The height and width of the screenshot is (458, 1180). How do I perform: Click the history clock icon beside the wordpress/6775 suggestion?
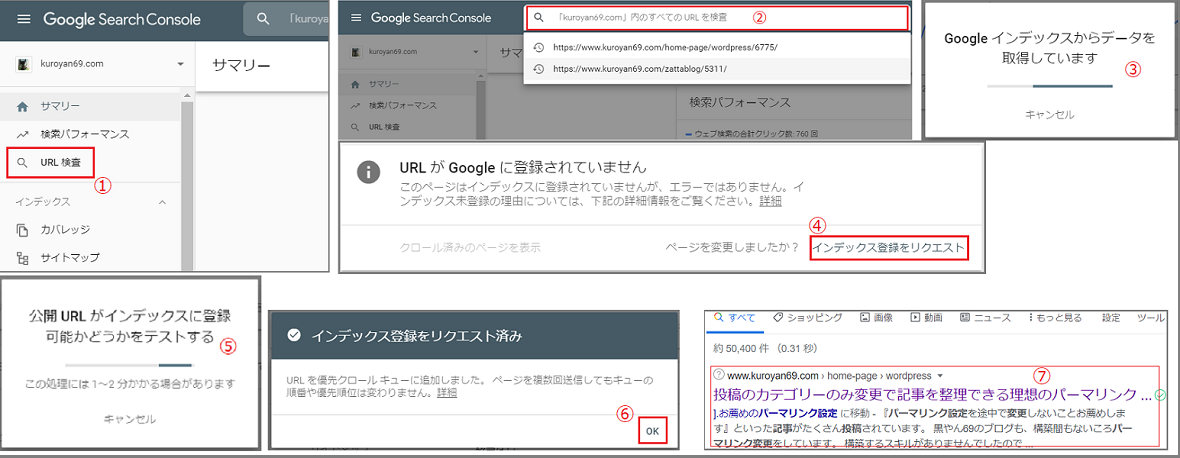pyautogui.click(x=538, y=47)
